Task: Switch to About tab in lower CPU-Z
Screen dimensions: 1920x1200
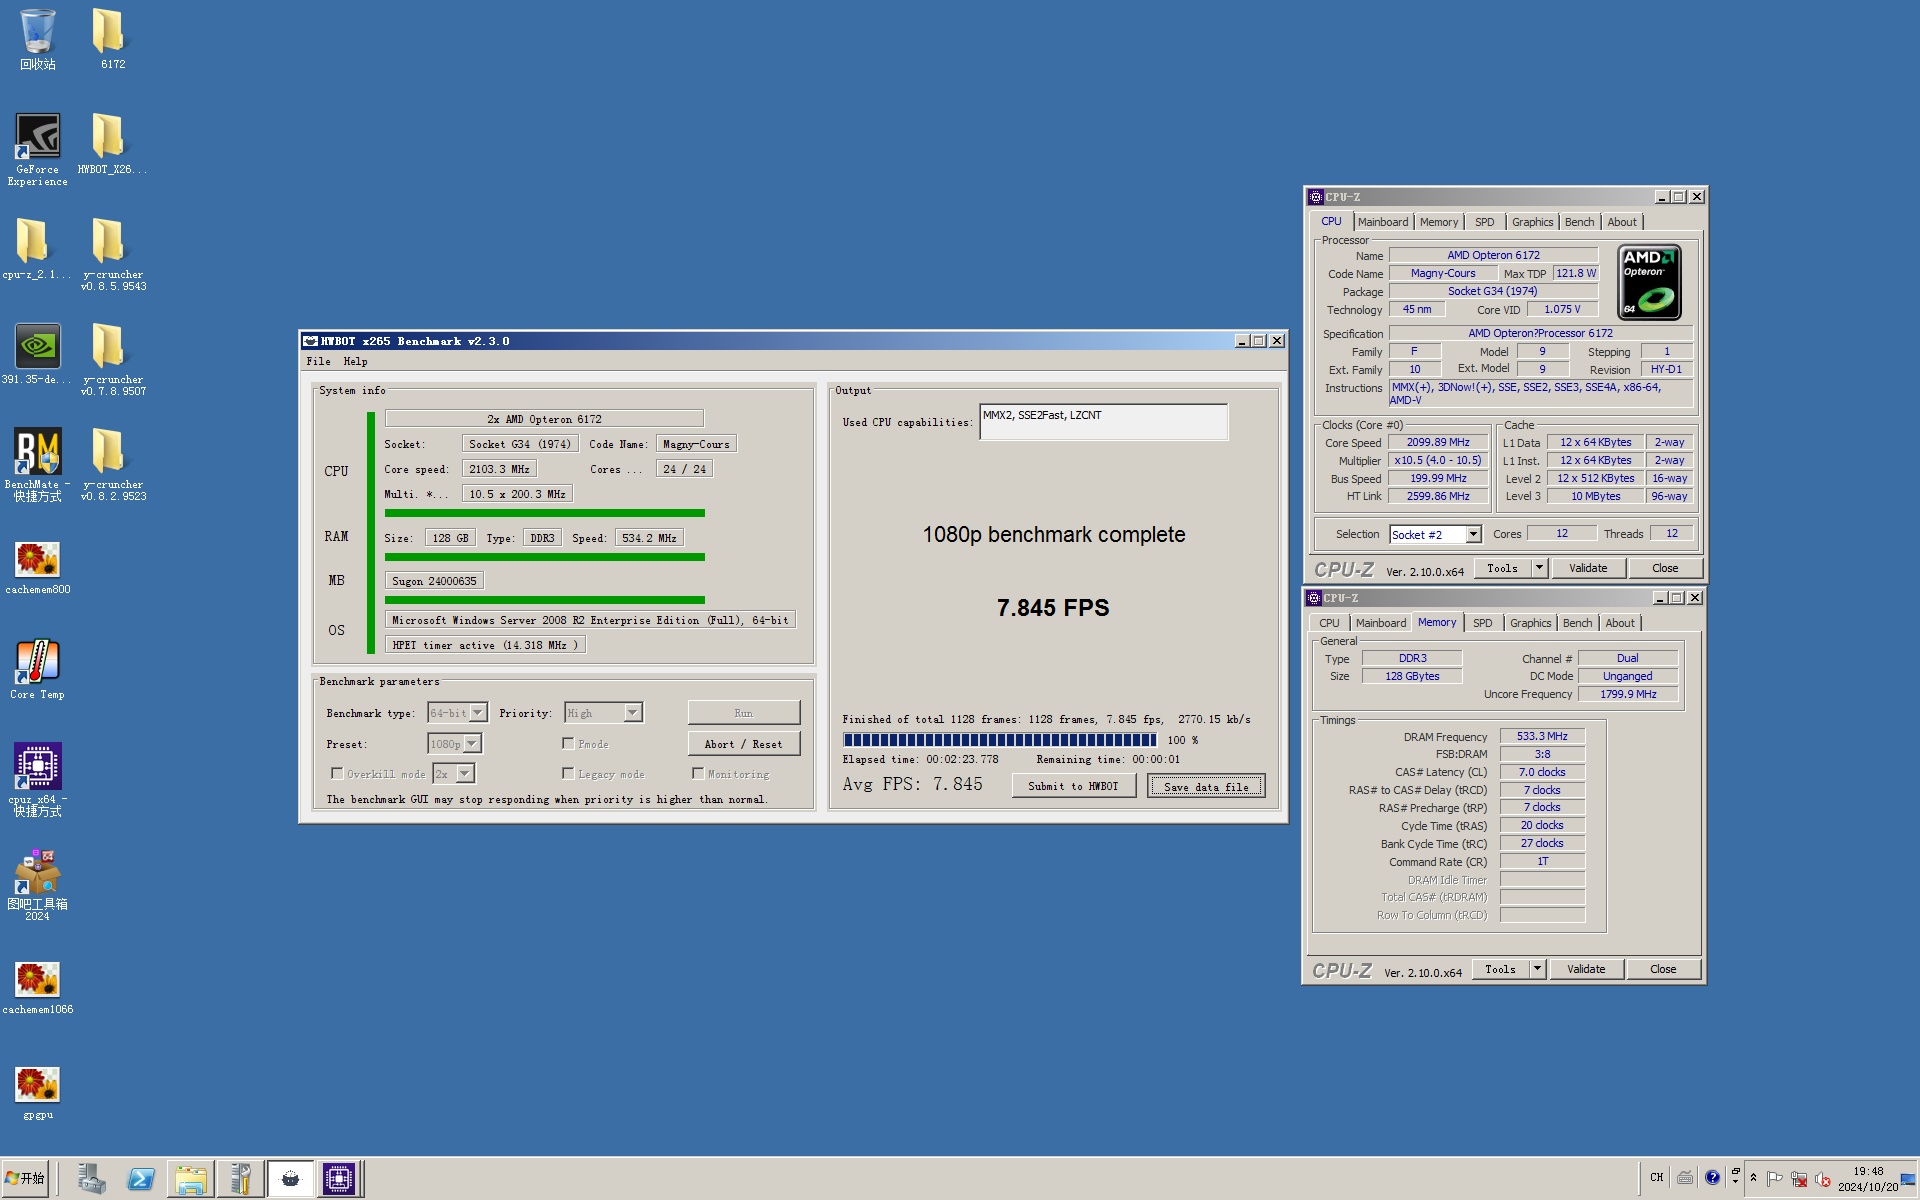Action: click(x=1620, y=623)
